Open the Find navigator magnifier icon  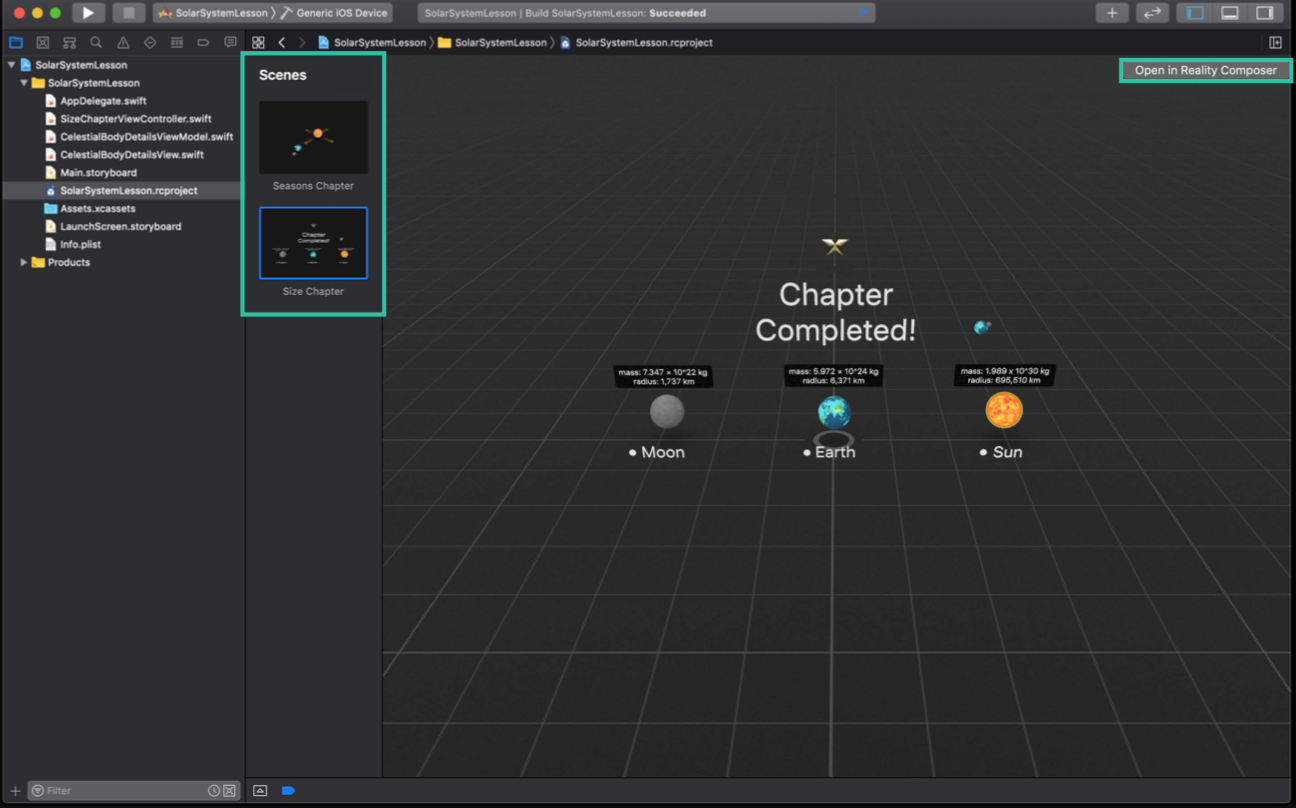96,43
